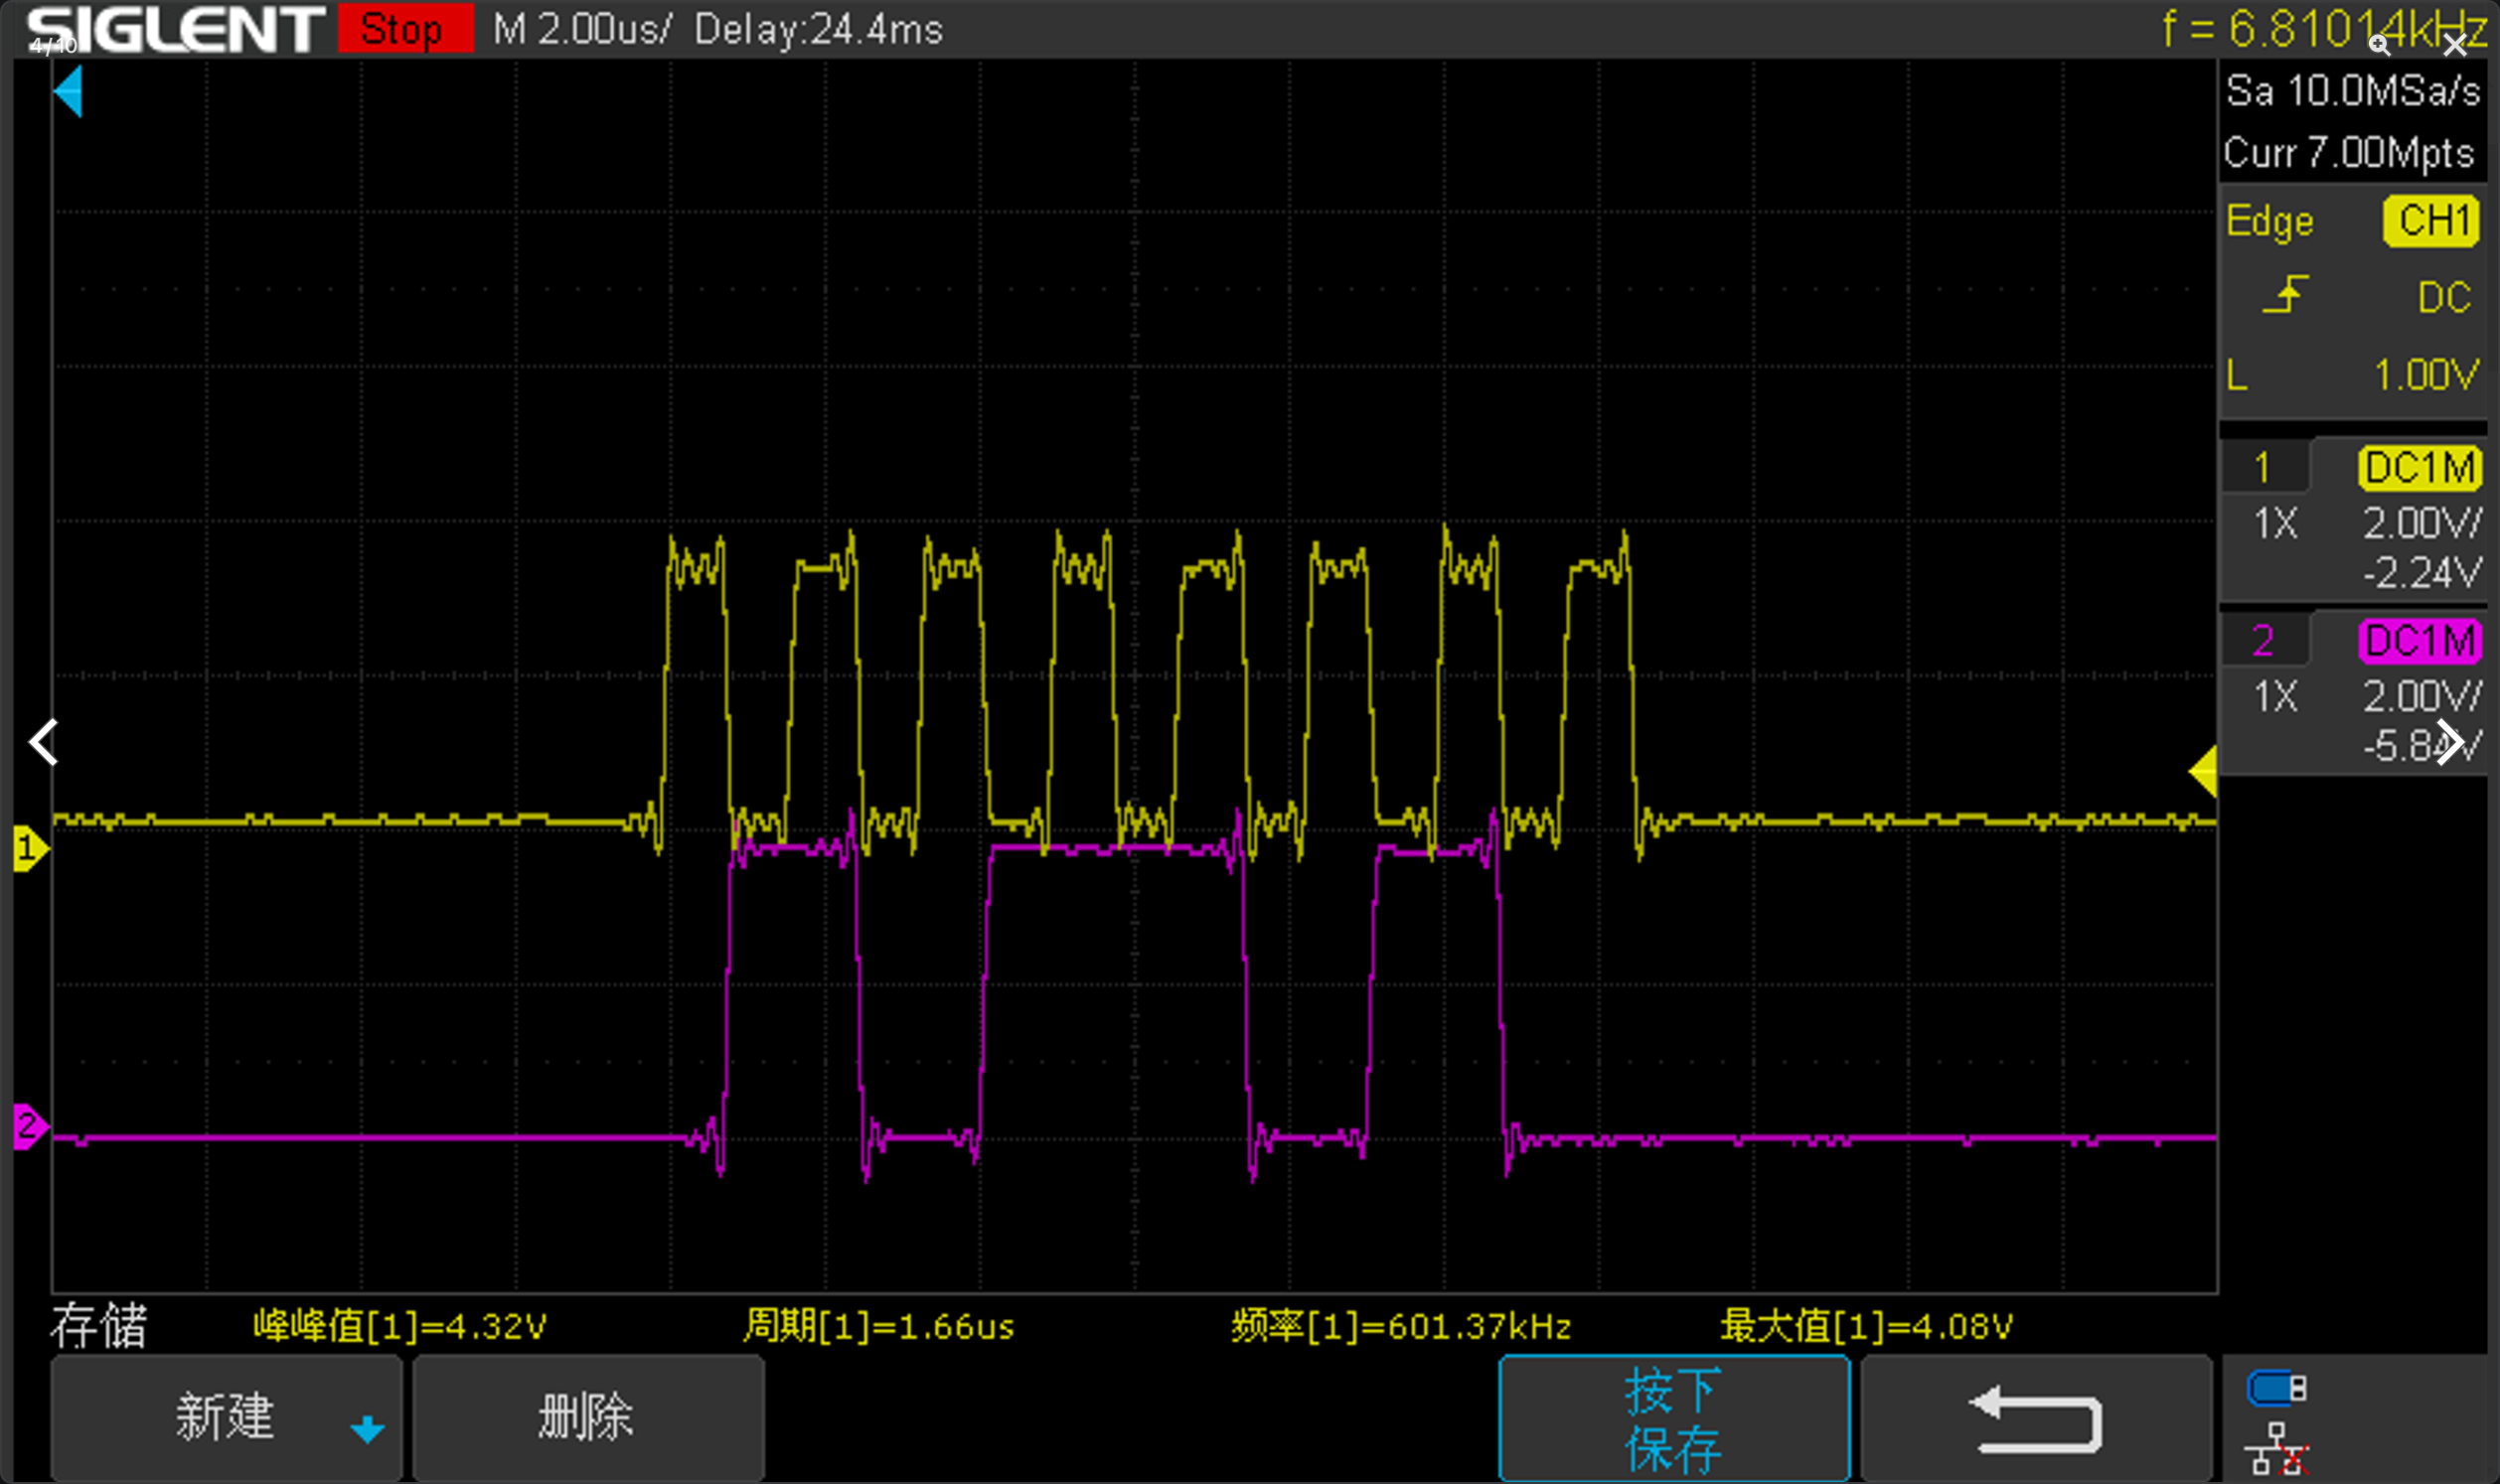
Task: Toggle the CH1 trigger source badge
Action: click(x=2431, y=221)
